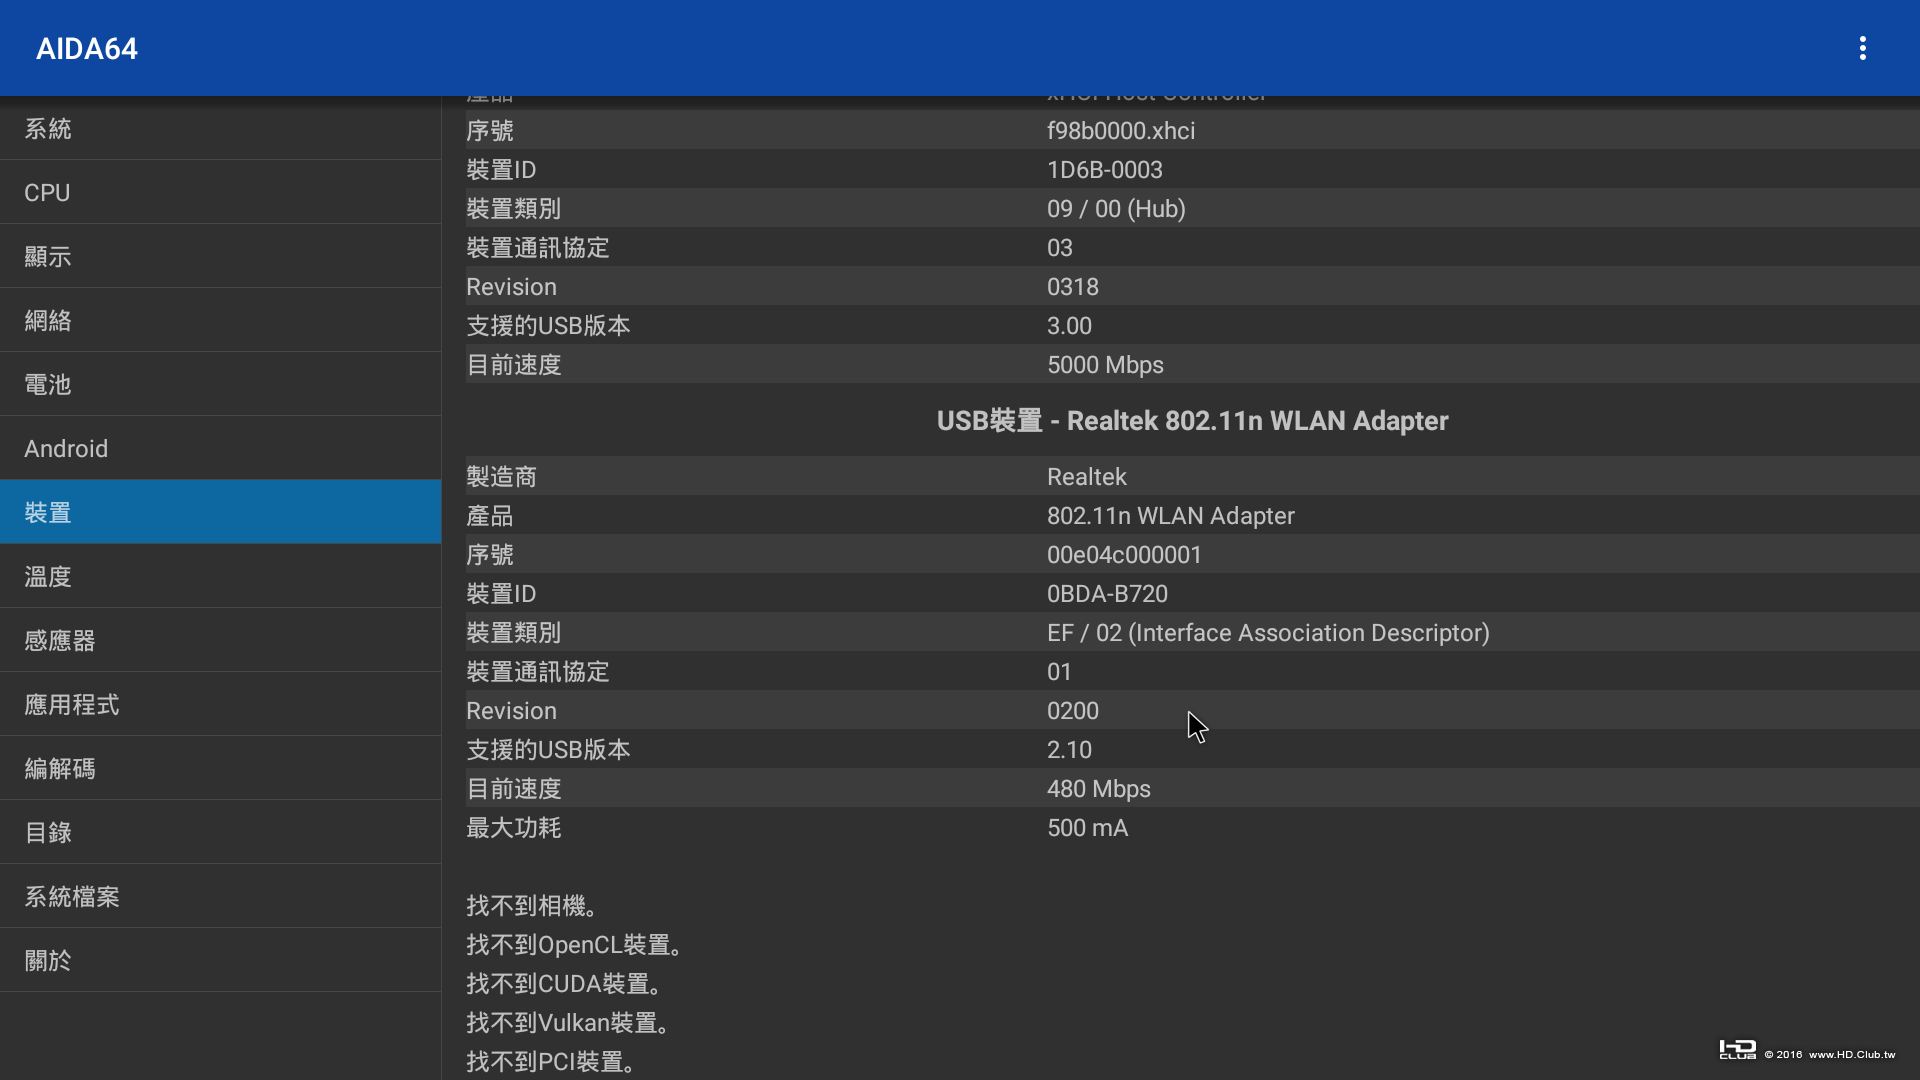
Task: Select the highlighted 裝置 devices item
Action: (220, 513)
